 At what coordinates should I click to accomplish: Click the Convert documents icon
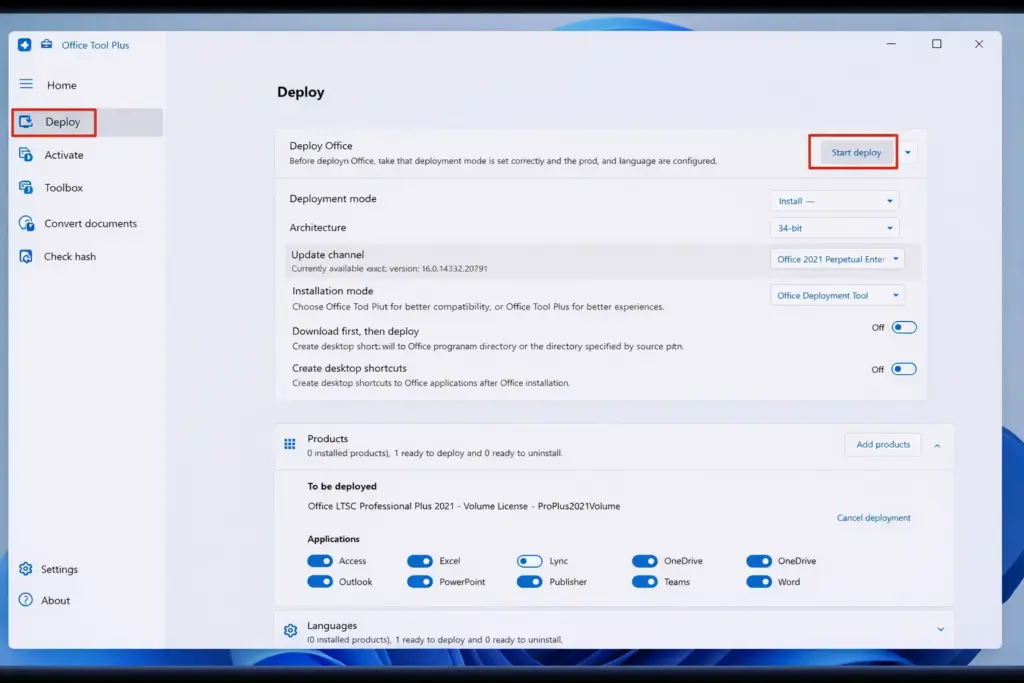26,223
